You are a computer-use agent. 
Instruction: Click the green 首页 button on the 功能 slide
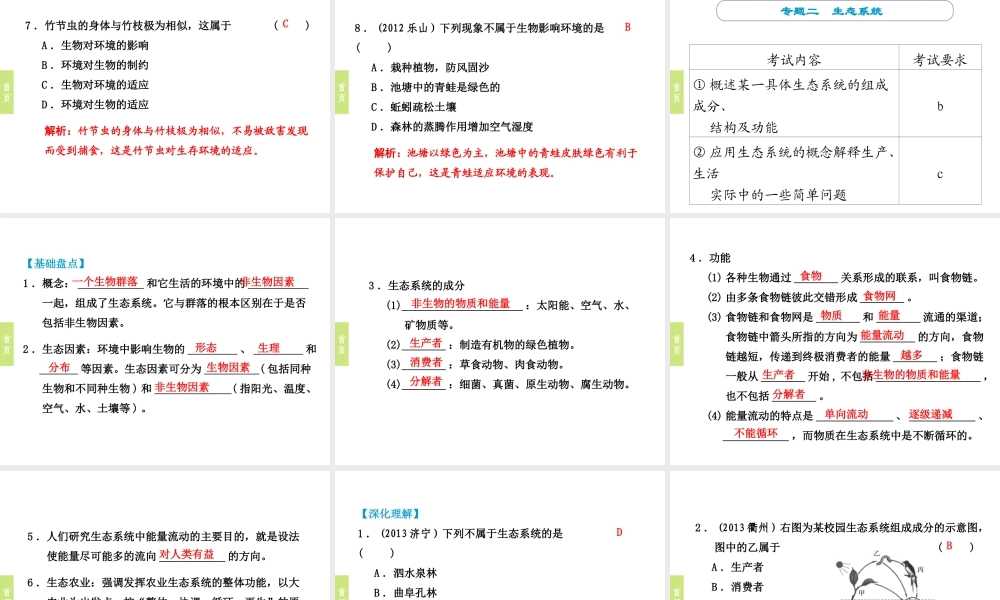pyautogui.click(x=677, y=344)
